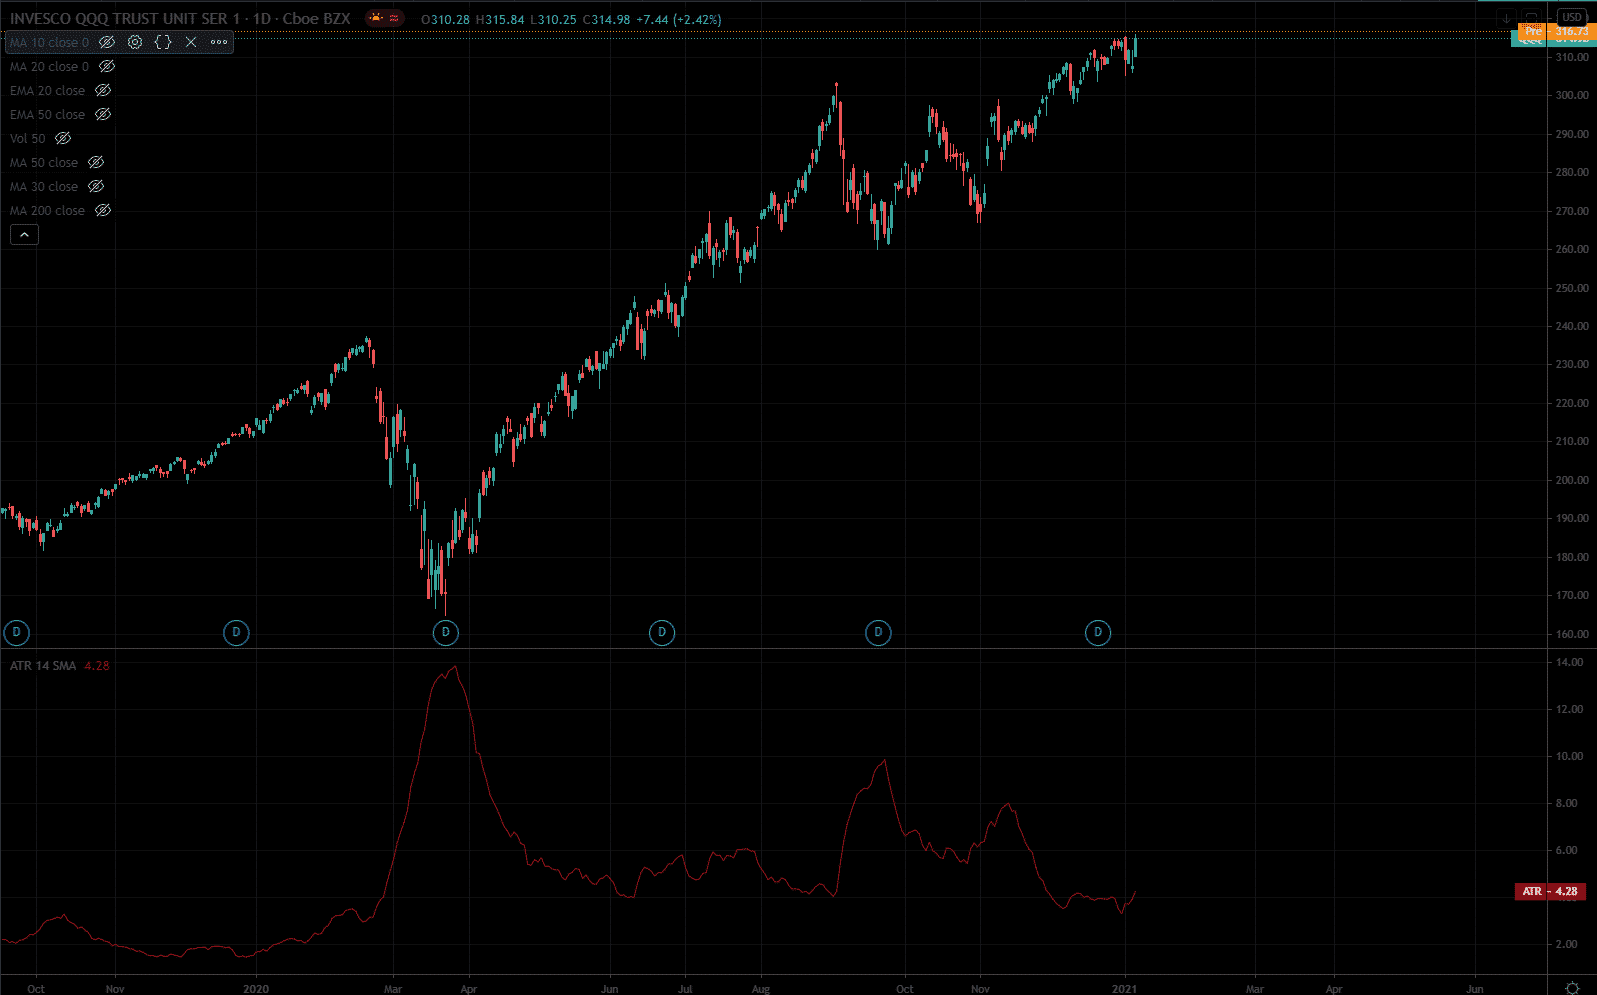Click the December 2020 dividend marker
The width and height of the screenshot is (1597, 995).
coord(1098,632)
